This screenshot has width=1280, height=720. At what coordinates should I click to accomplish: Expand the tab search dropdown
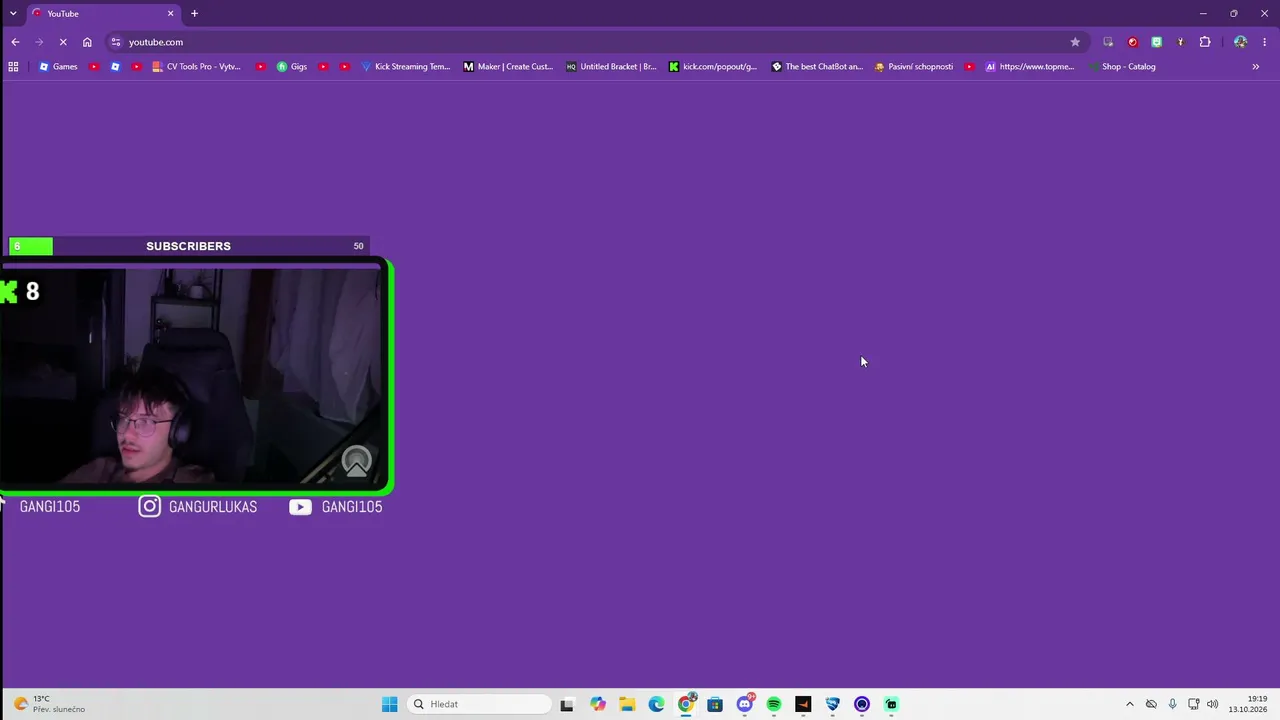click(x=13, y=13)
